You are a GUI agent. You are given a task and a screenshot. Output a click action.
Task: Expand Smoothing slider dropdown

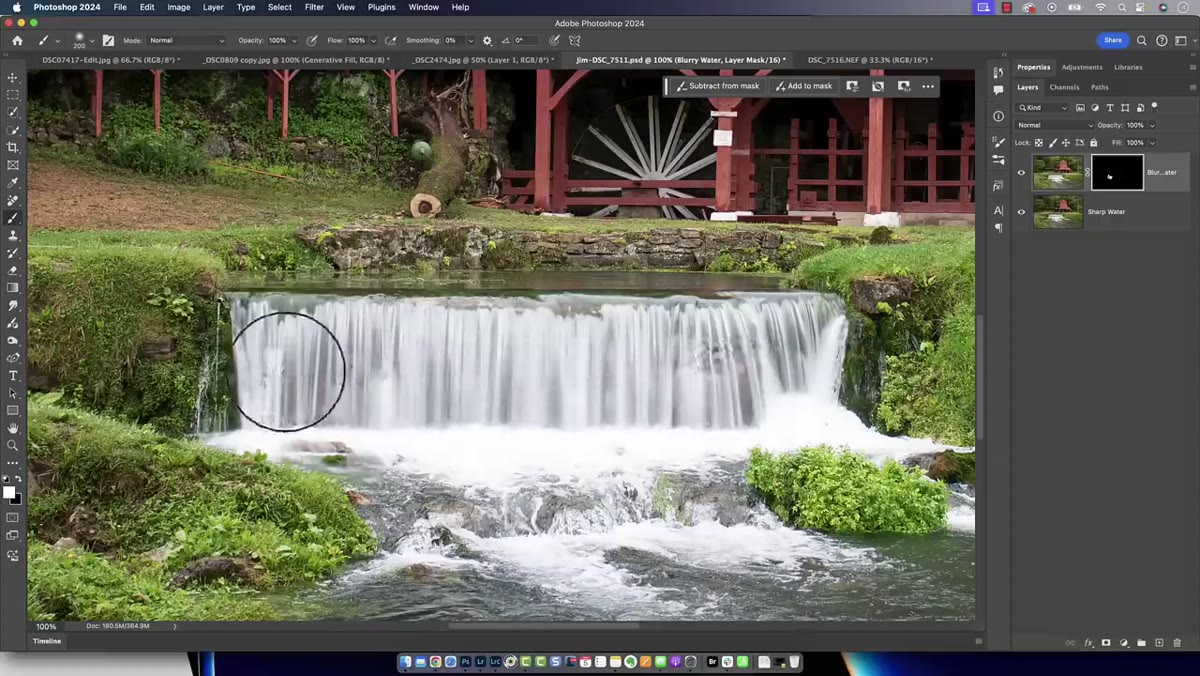pyautogui.click(x=470, y=41)
